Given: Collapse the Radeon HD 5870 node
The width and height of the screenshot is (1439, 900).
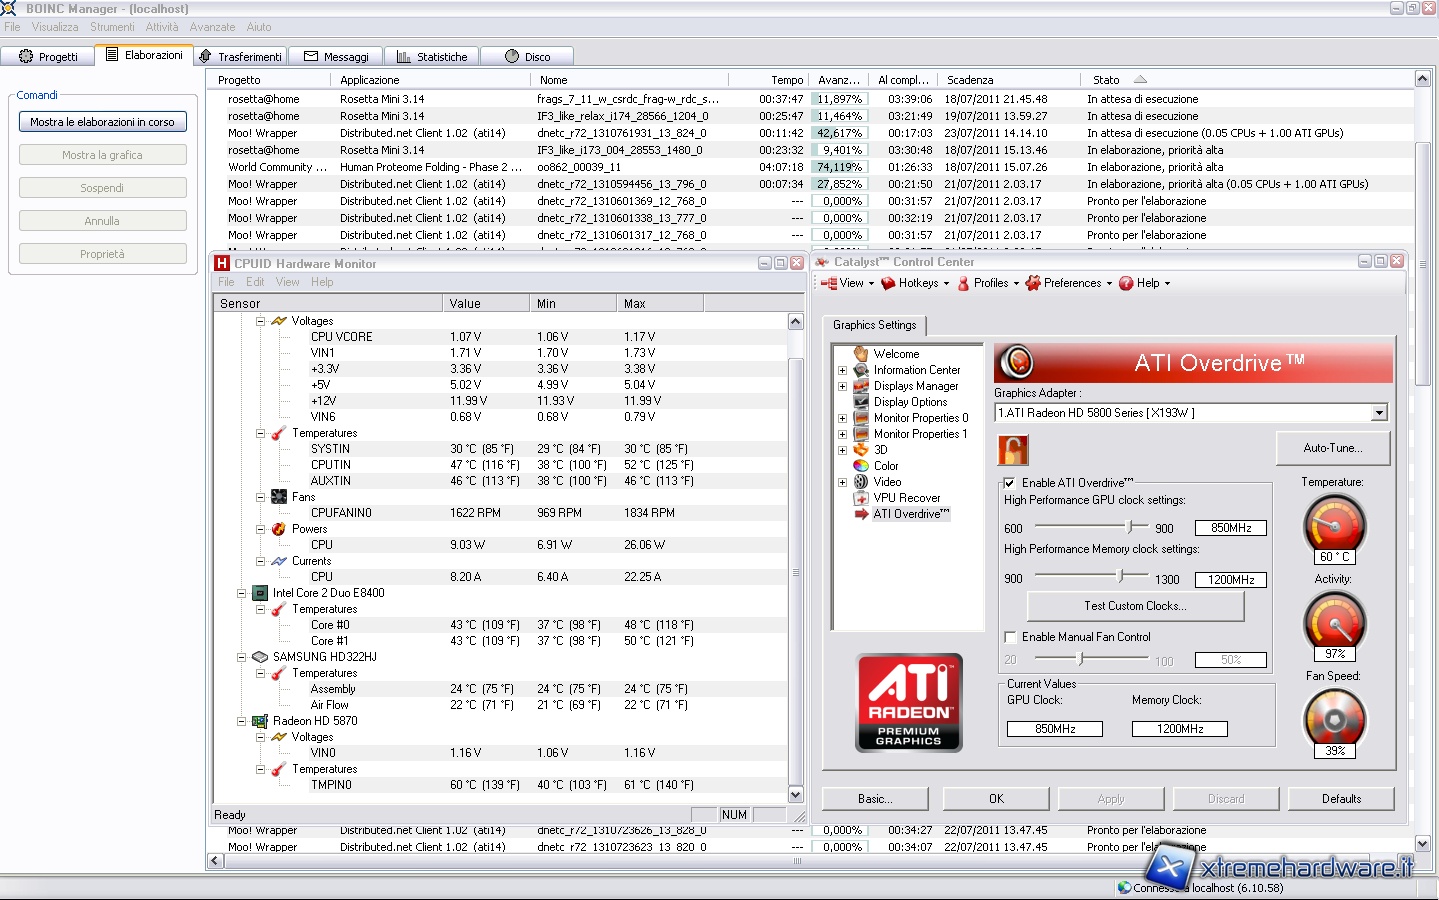Looking at the screenshot, I should [241, 721].
